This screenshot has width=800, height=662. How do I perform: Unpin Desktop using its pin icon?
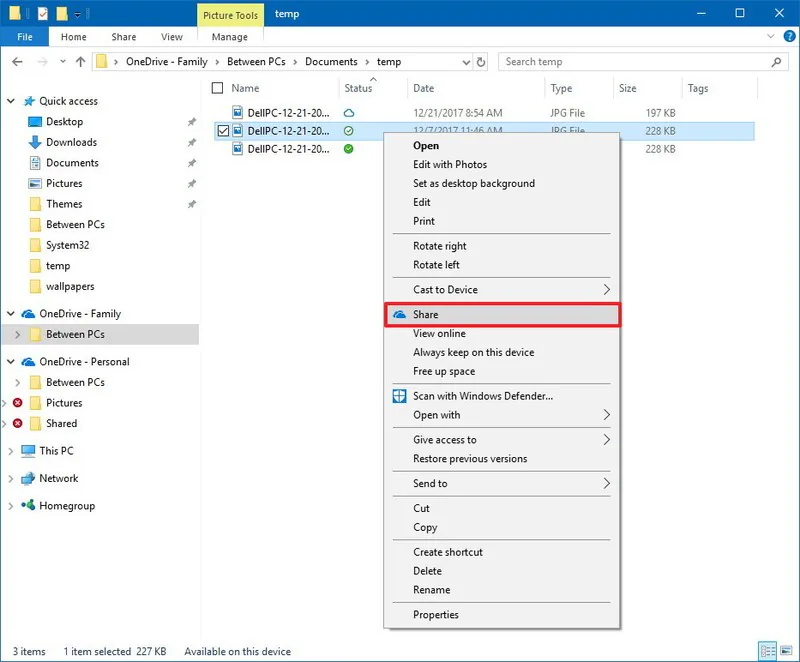191,121
